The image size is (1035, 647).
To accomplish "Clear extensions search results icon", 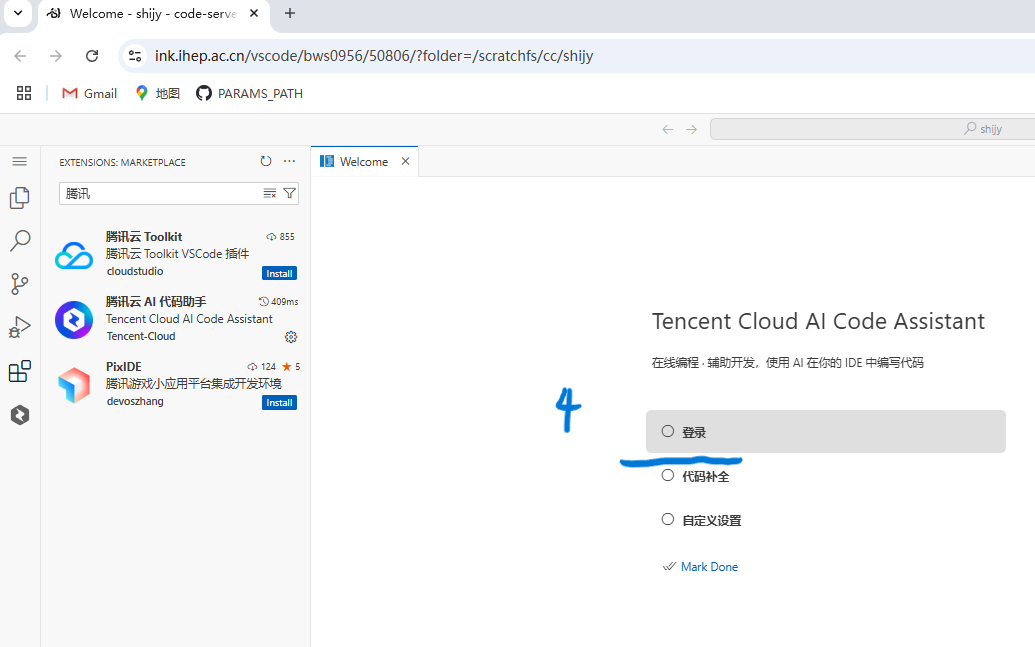I will [x=269, y=193].
